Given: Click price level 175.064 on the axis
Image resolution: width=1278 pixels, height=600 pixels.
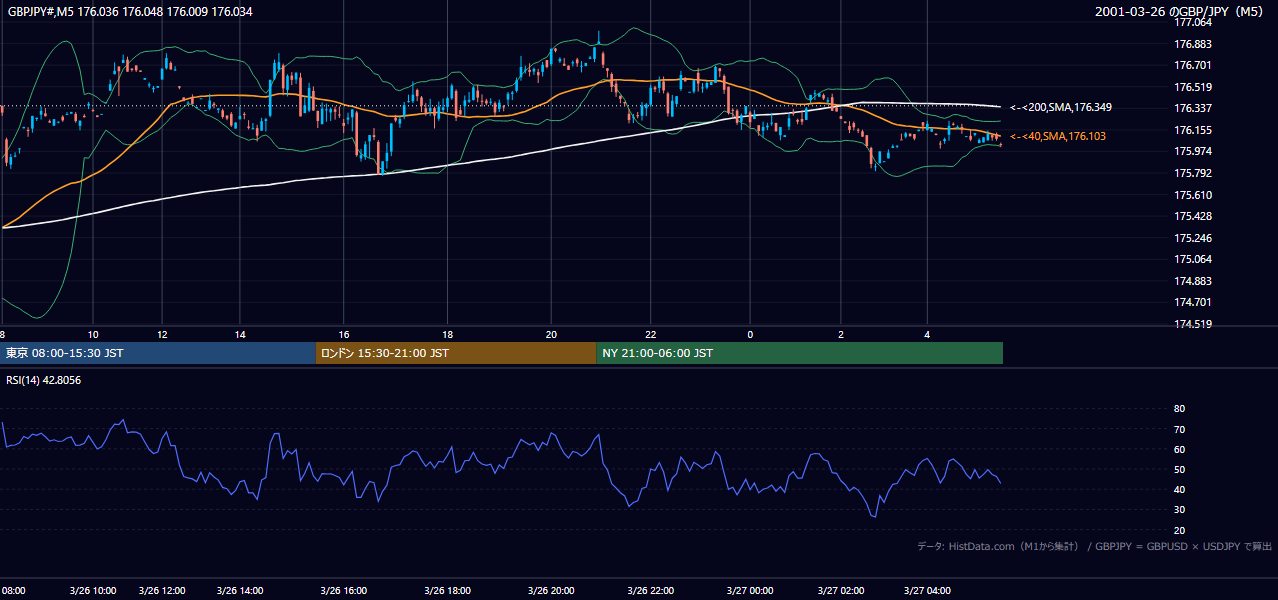Looking at the screenshot, I should pyautogui.click(x=1193, y=259).
